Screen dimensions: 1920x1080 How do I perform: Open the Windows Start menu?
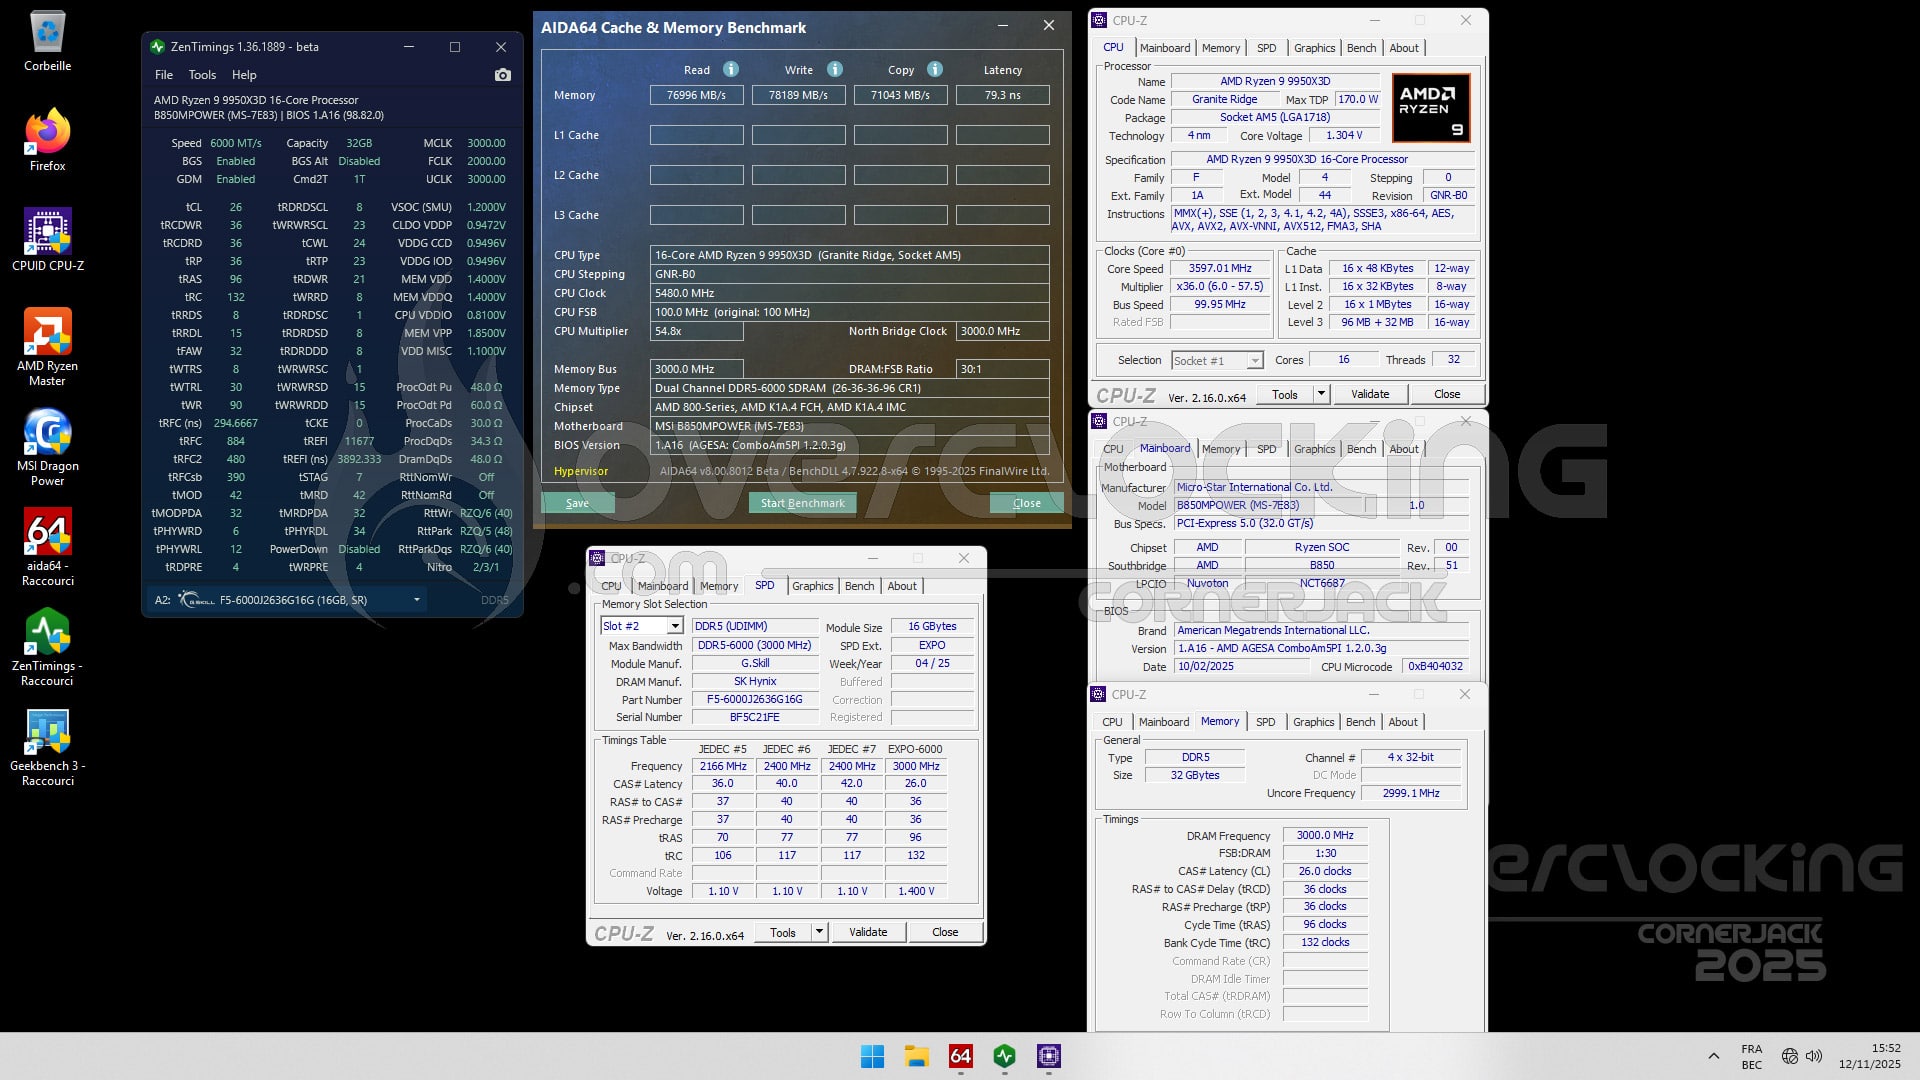coord(872,1056)
